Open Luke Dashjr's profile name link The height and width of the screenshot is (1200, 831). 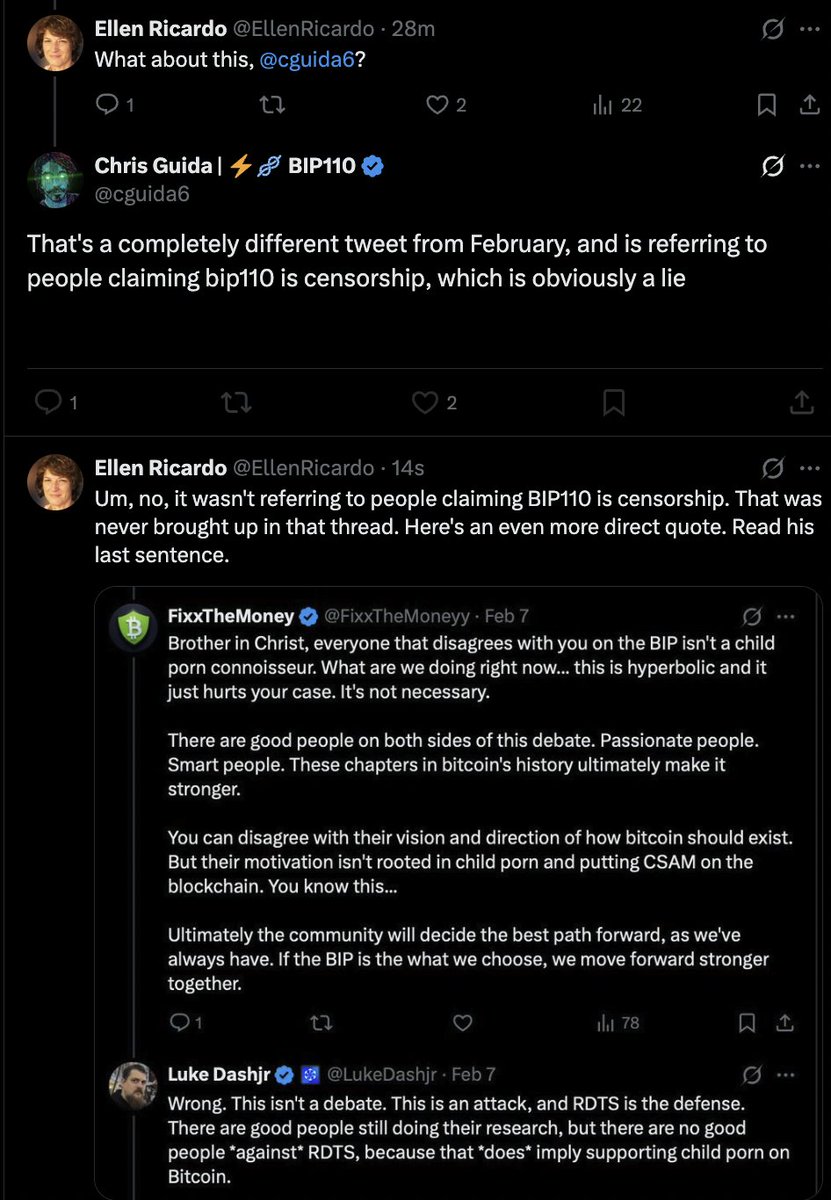[x=225, y=1074]
